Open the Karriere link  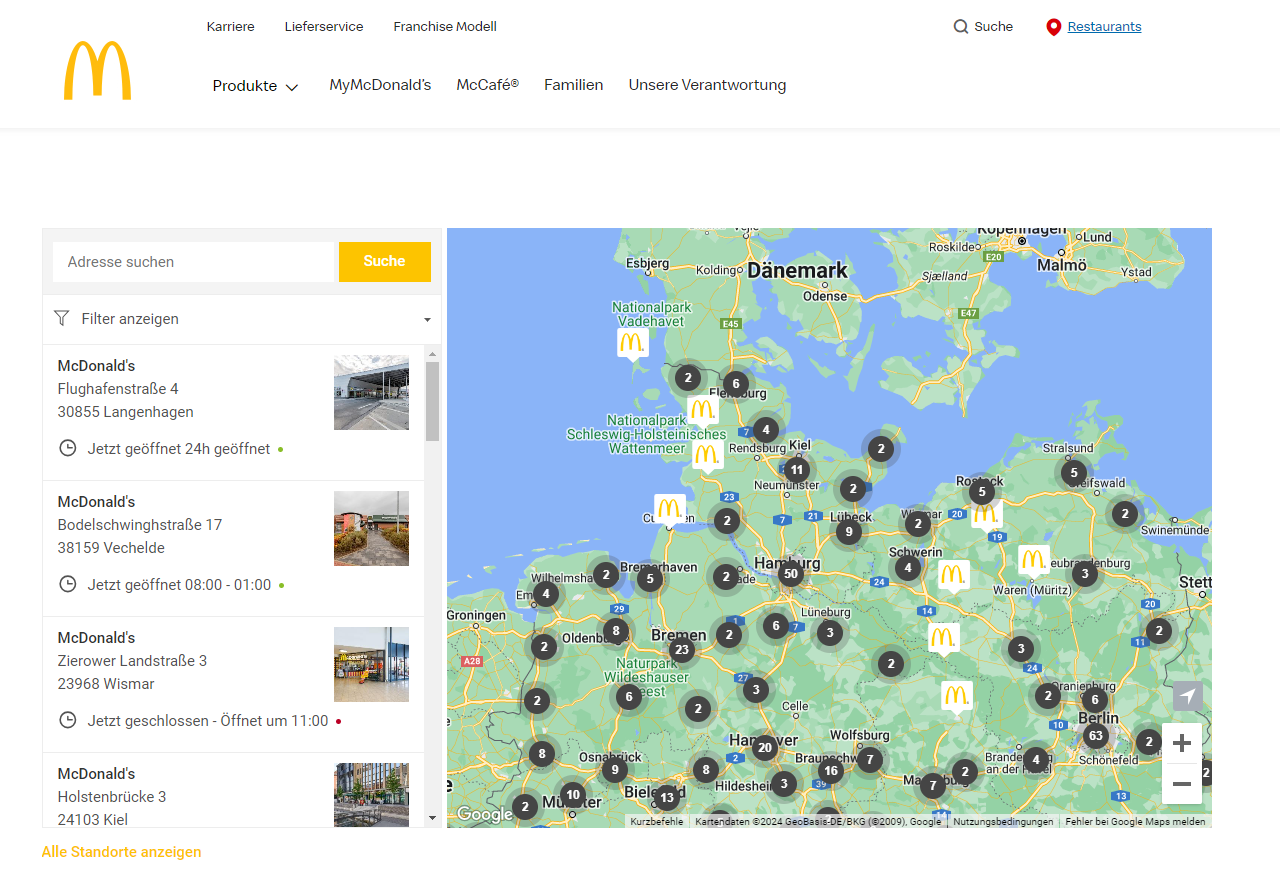click(x=231, y=27)
